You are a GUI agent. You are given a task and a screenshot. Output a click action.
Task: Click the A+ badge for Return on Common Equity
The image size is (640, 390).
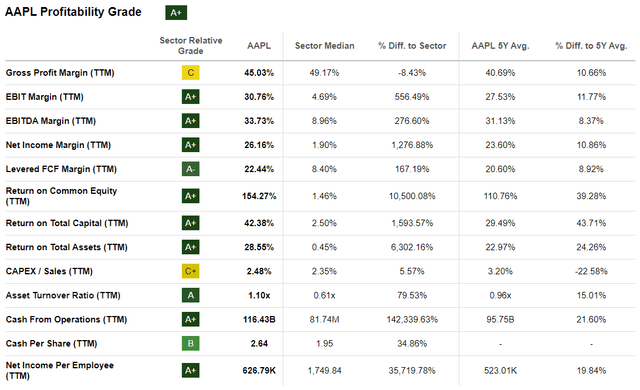tap(191, 196)
